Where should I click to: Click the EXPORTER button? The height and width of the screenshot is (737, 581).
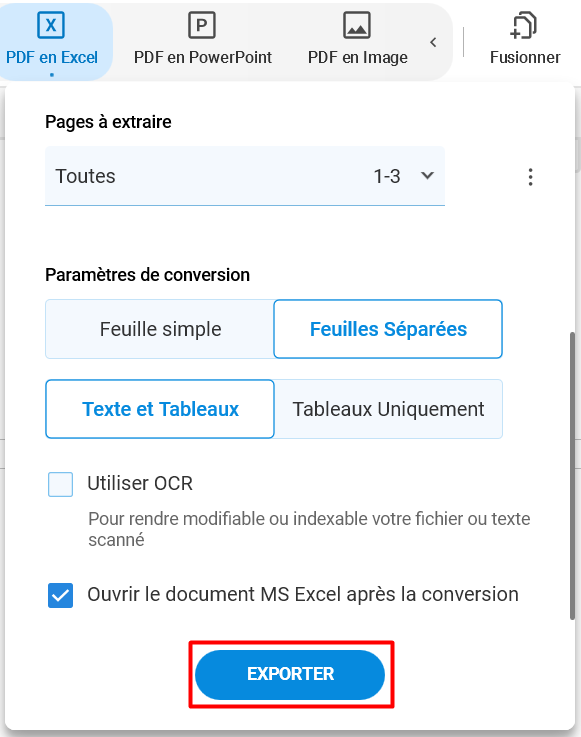click(x=290, y=674)
